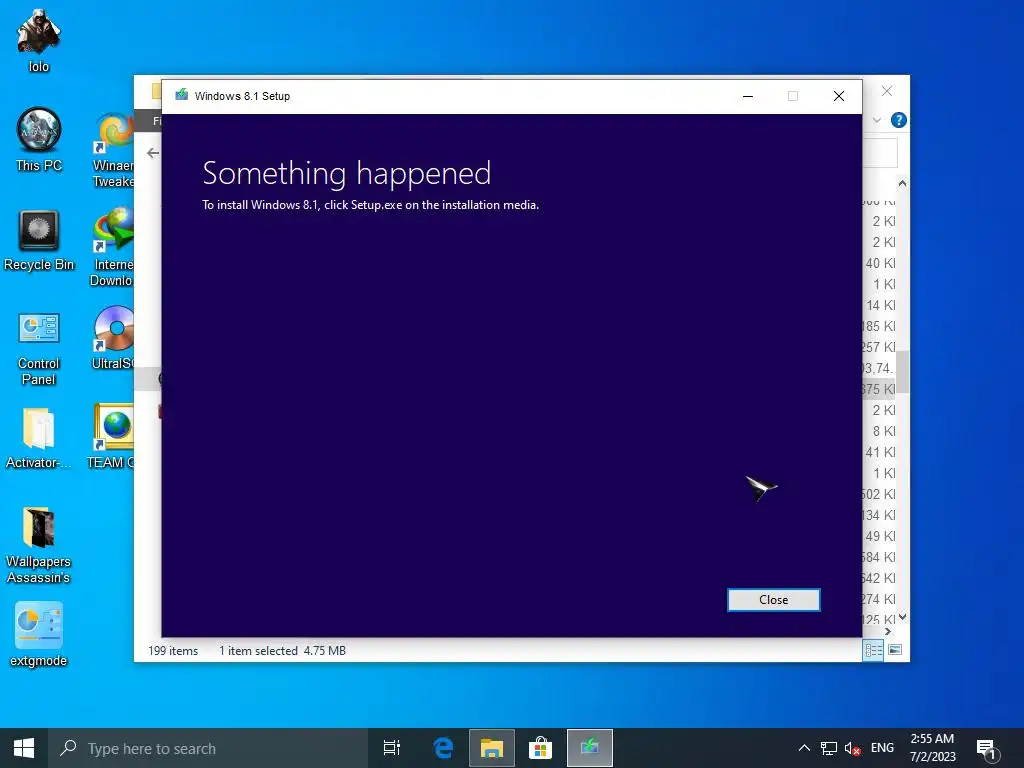
Task: Go back in File Explorer window
Action: click(153, 153)
